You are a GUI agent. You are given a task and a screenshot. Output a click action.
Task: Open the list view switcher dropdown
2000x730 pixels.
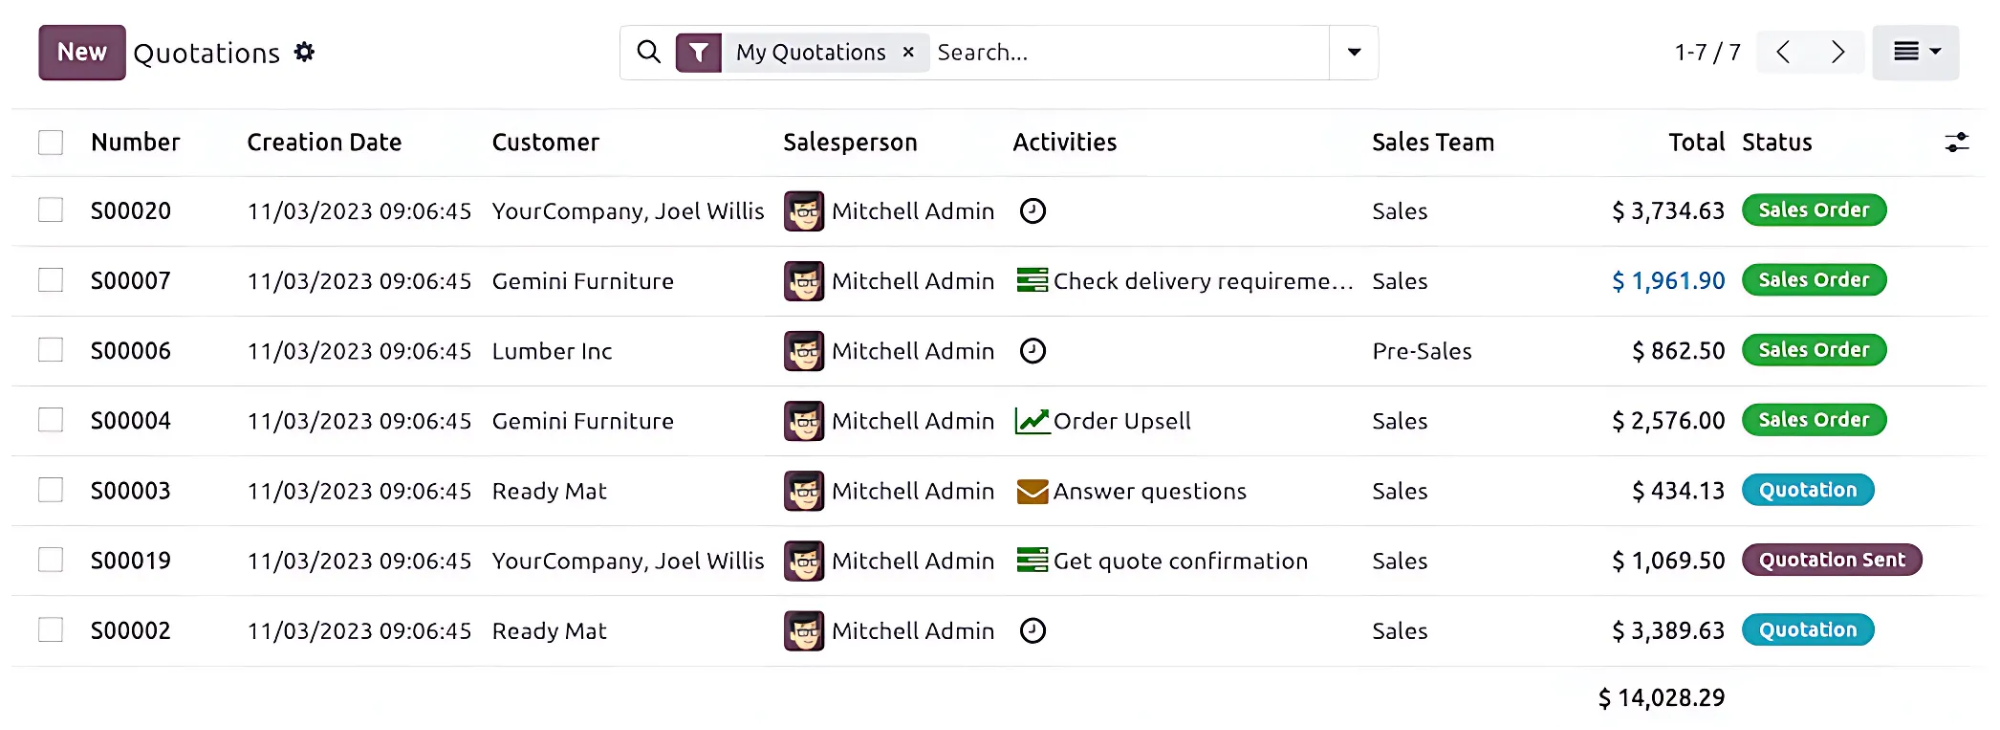[1915, 52]
